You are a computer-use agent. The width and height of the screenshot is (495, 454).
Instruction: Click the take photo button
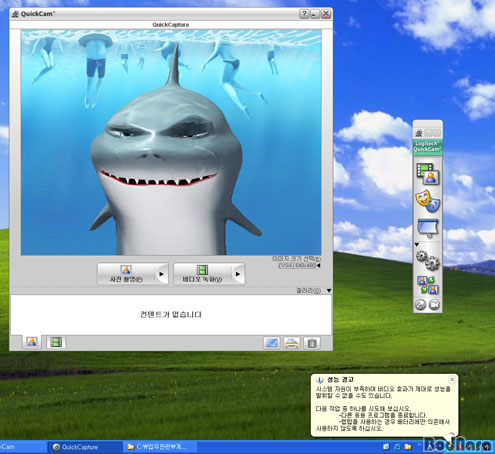coord(127,274)
